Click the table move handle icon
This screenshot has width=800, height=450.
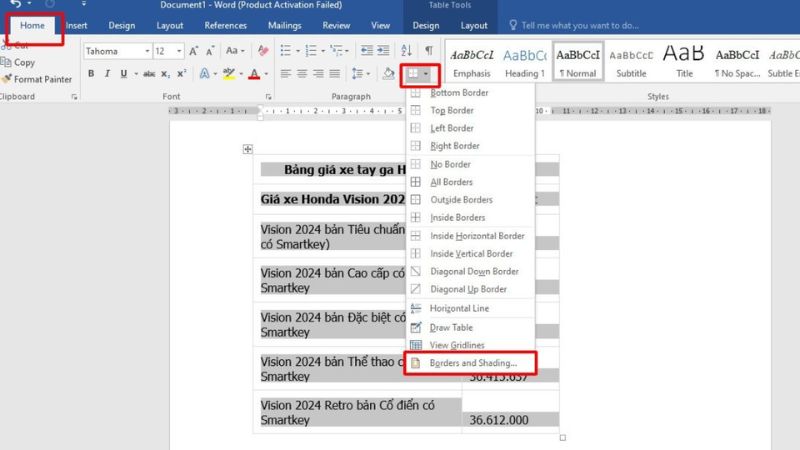pyautogui.click(x=248, y=149)
